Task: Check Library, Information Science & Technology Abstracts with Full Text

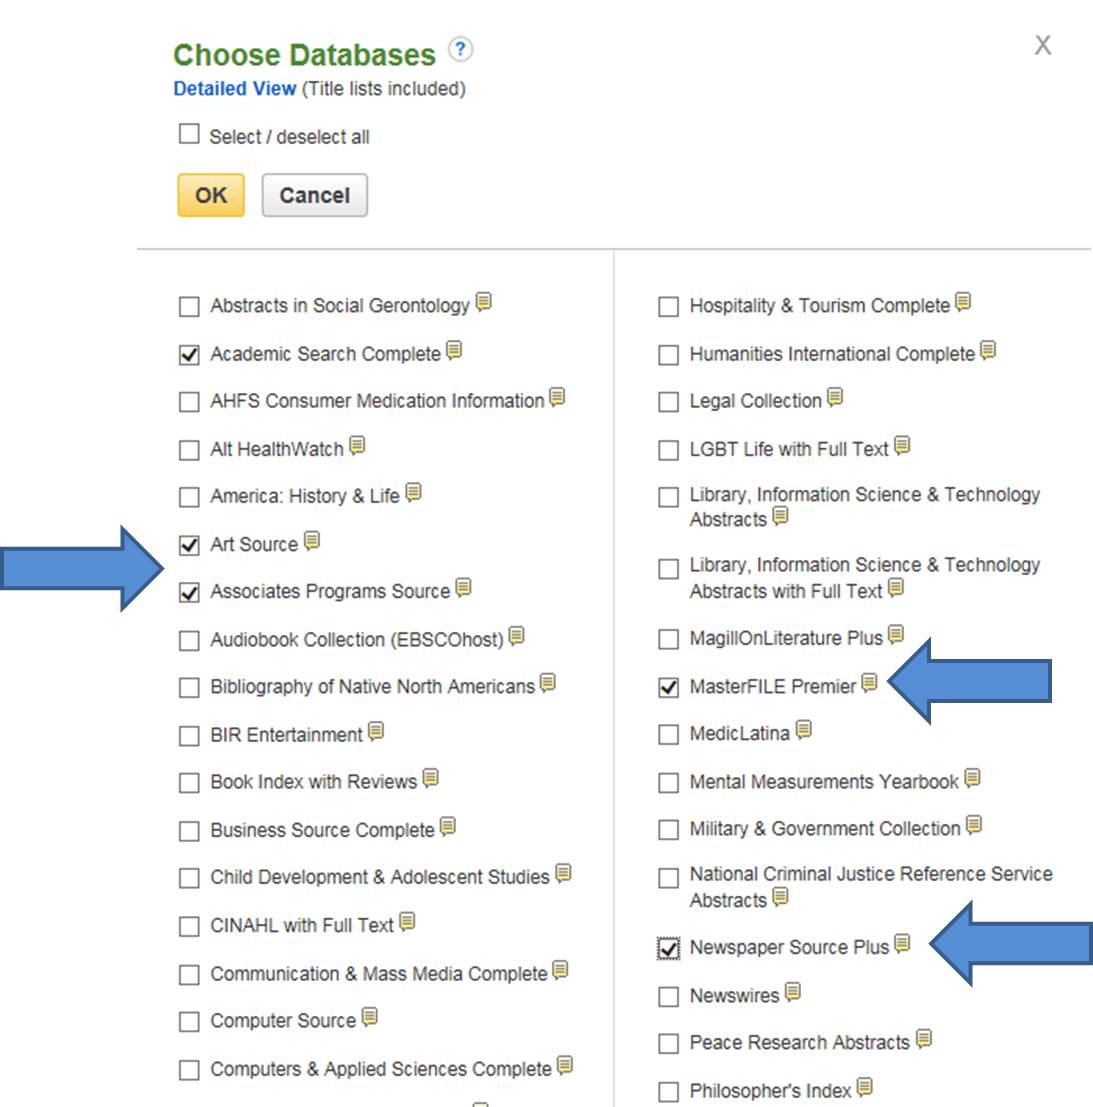Action: 669,568
